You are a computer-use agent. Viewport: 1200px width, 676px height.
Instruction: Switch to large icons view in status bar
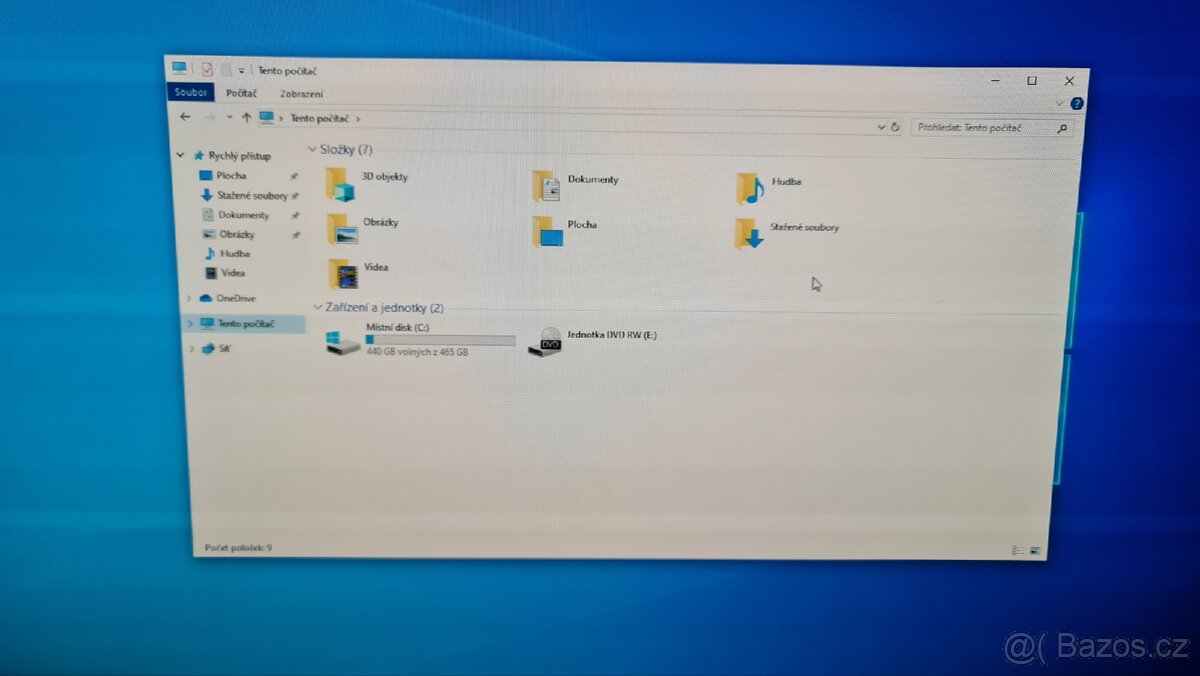1033,549
